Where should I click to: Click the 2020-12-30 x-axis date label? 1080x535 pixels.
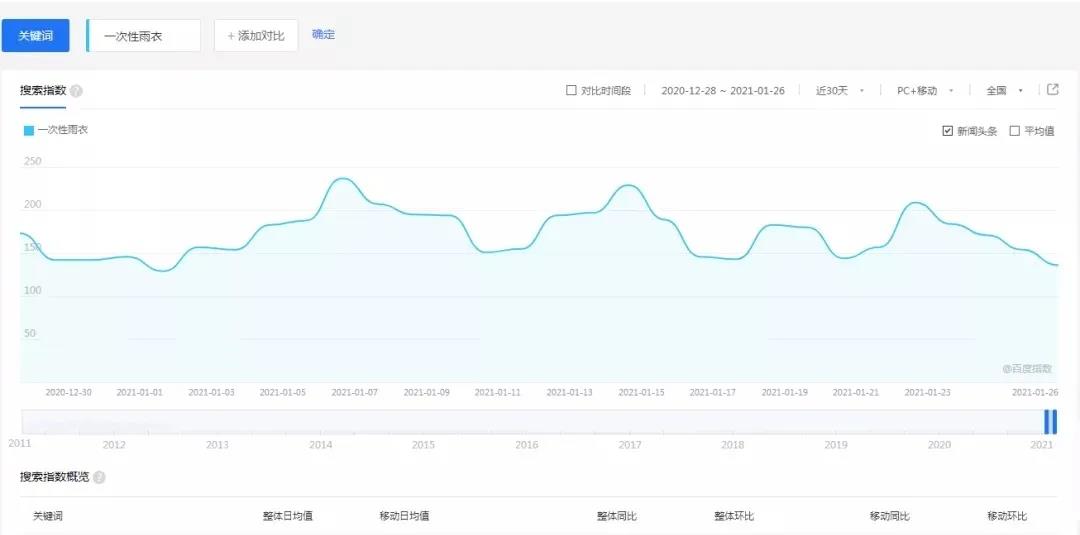pyautogui.click(x=68, y=392)
